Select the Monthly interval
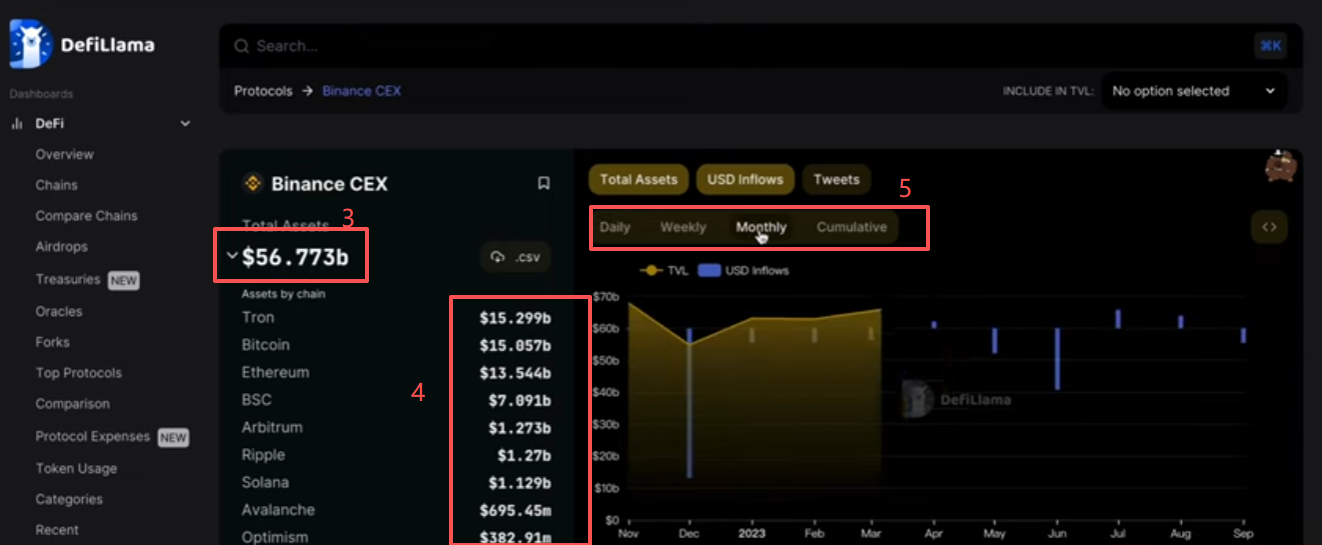The image size is (1322, 545). coord(761,227)
